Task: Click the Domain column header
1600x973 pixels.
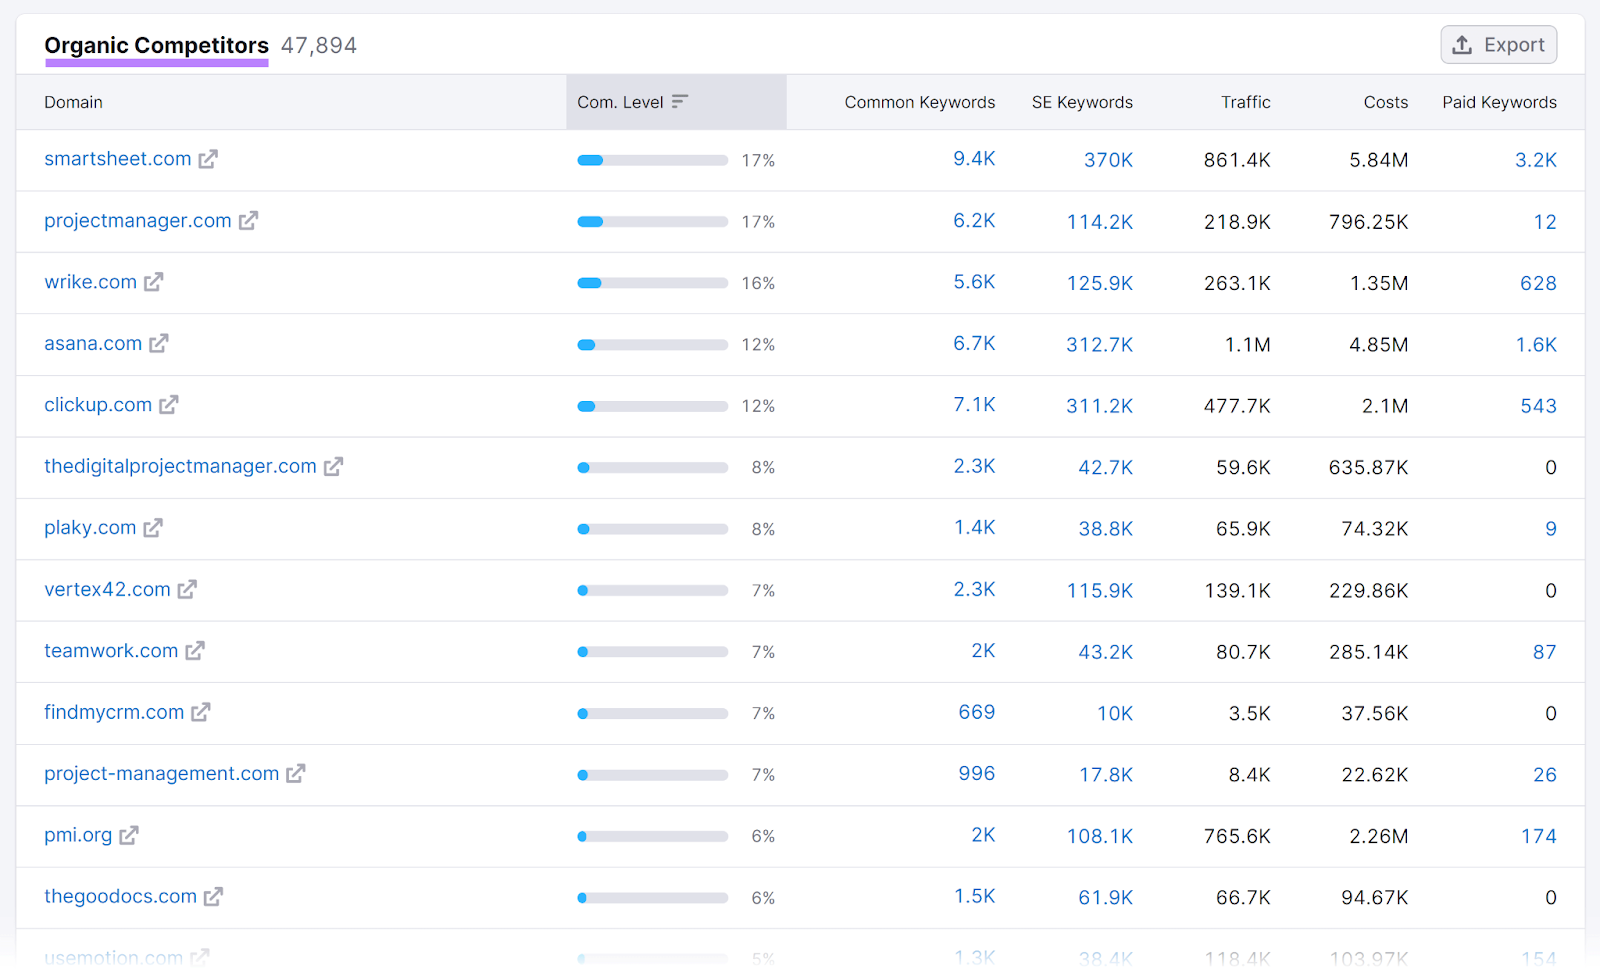Action: 73,101
